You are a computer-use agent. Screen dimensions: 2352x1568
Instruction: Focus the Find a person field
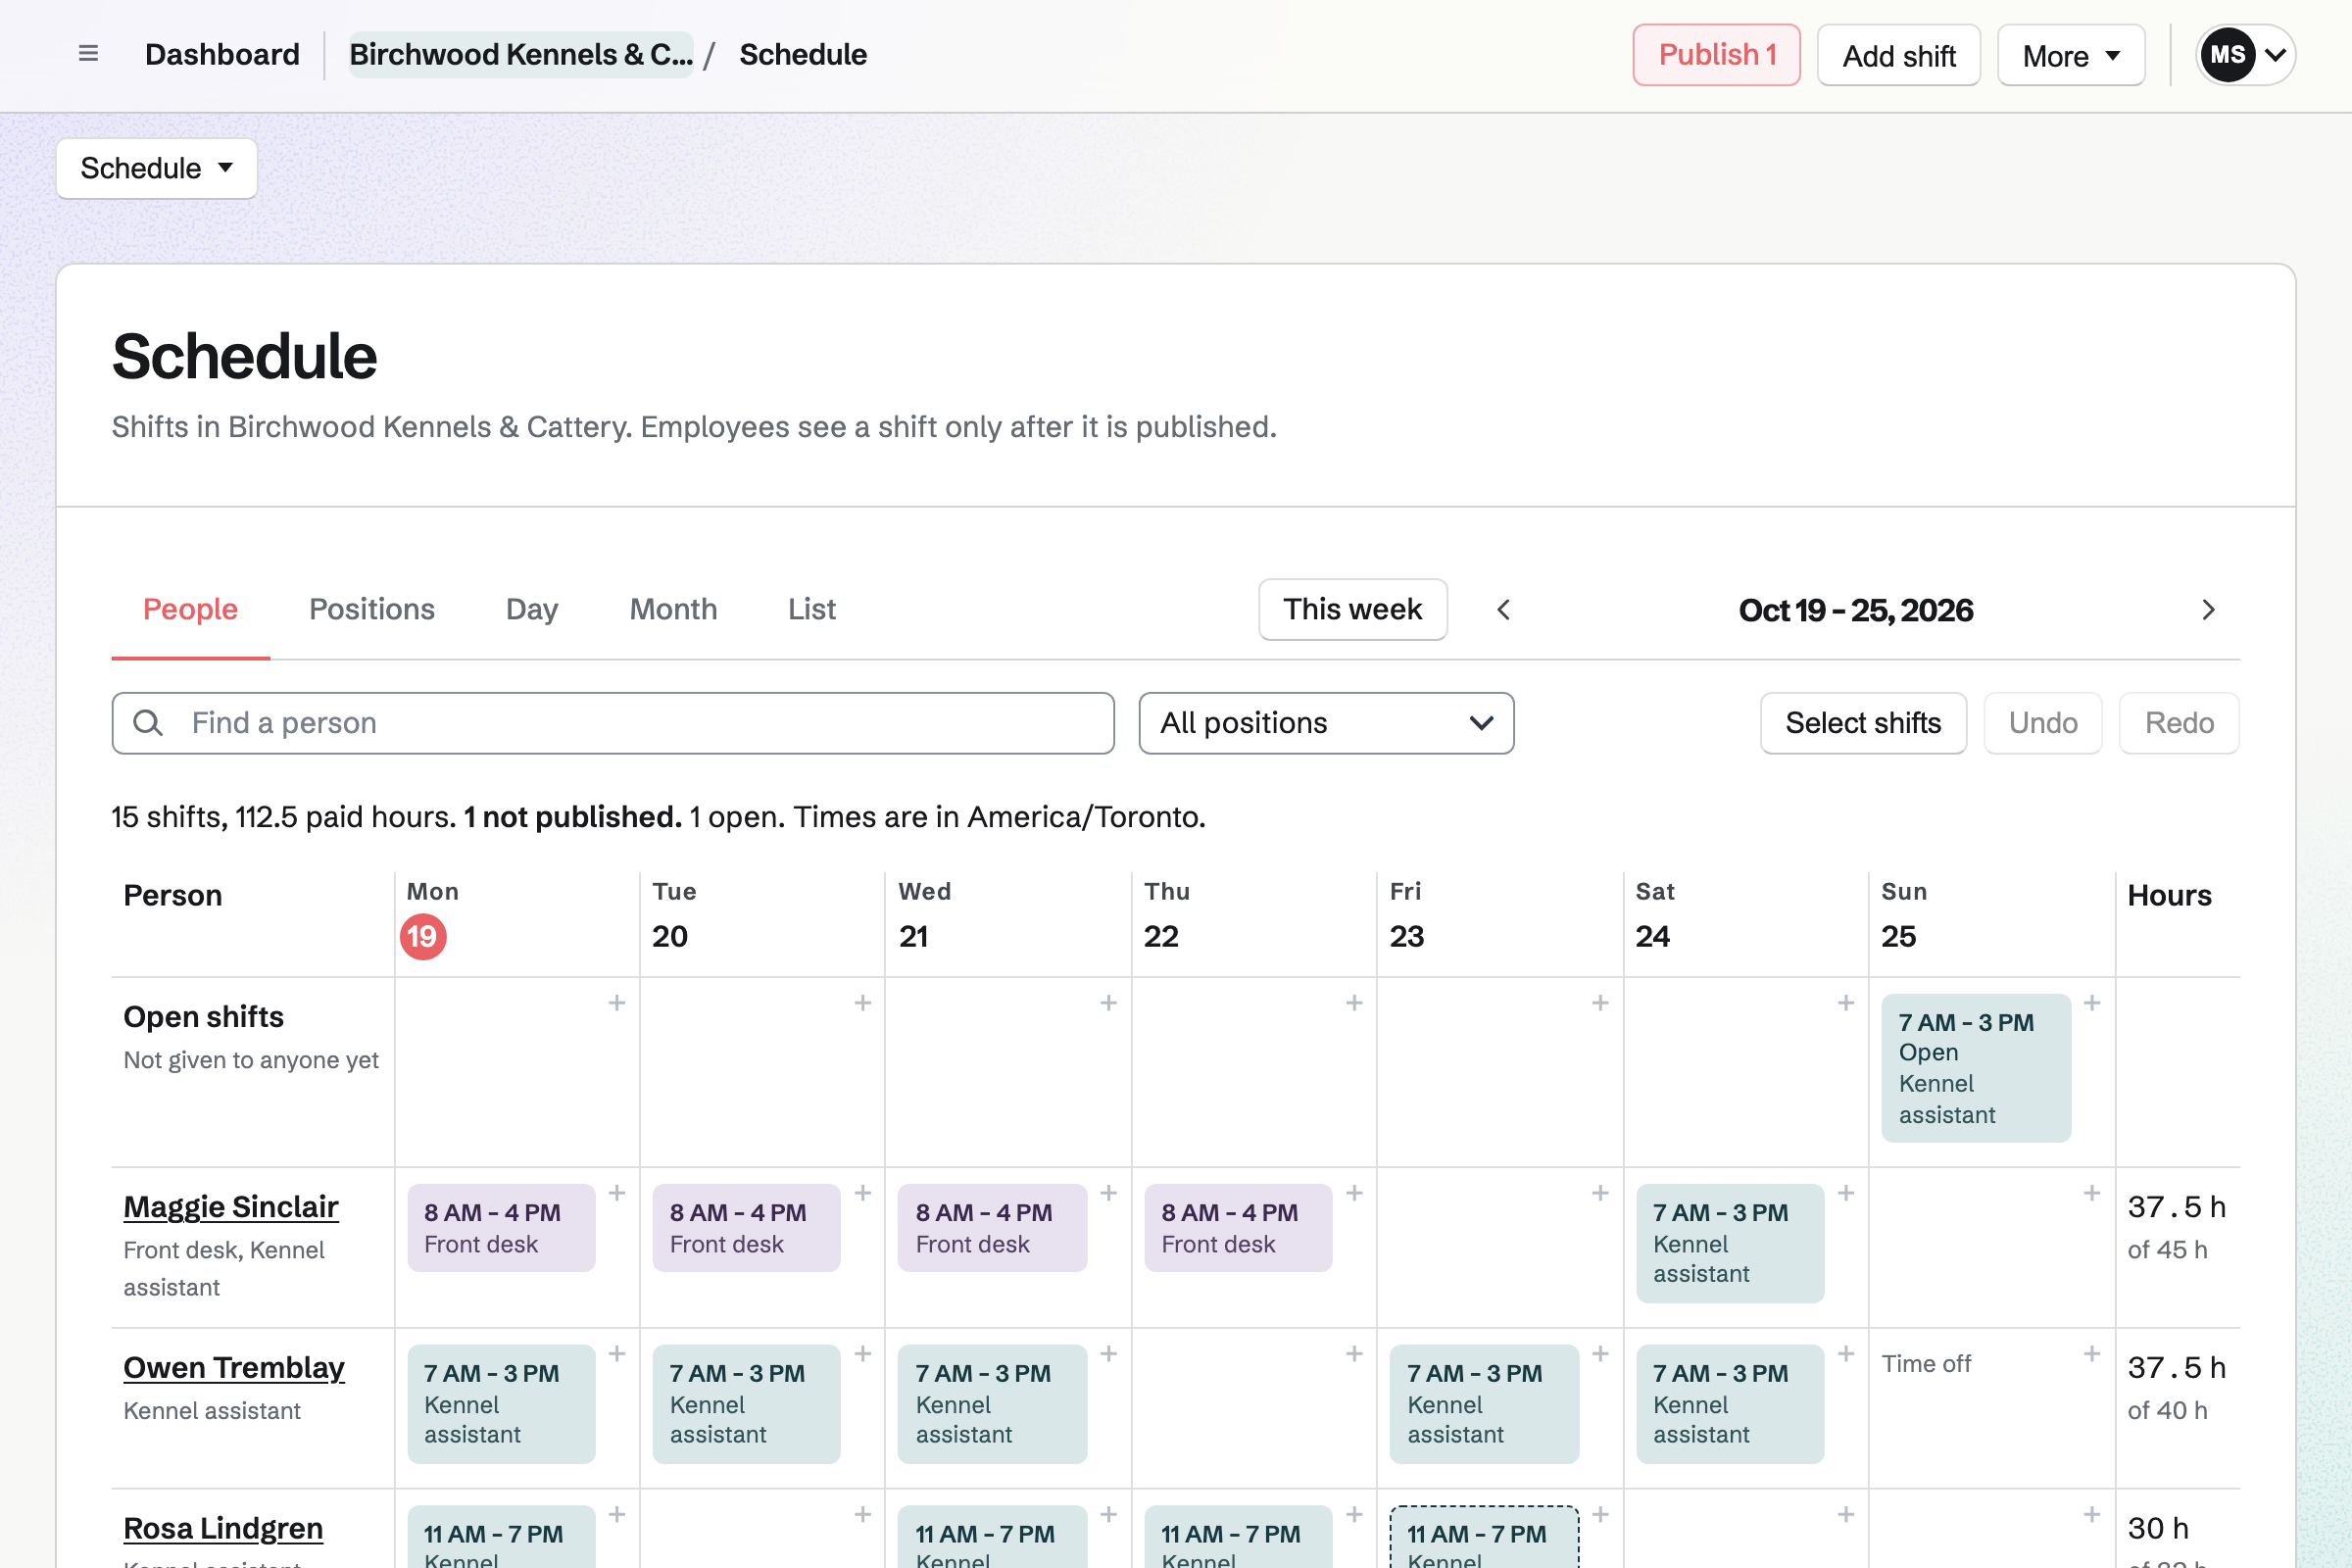point(613,723)
